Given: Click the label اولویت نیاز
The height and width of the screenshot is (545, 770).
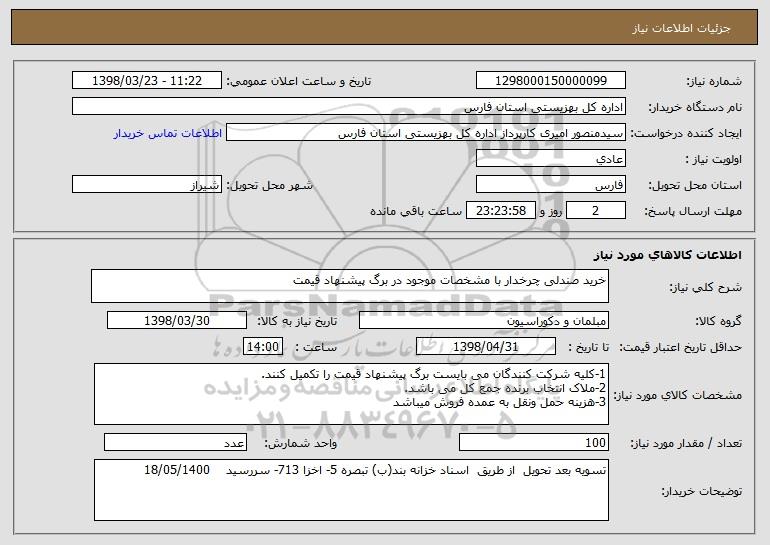Looking at the screenshot, I should click(x=714, y=159).
